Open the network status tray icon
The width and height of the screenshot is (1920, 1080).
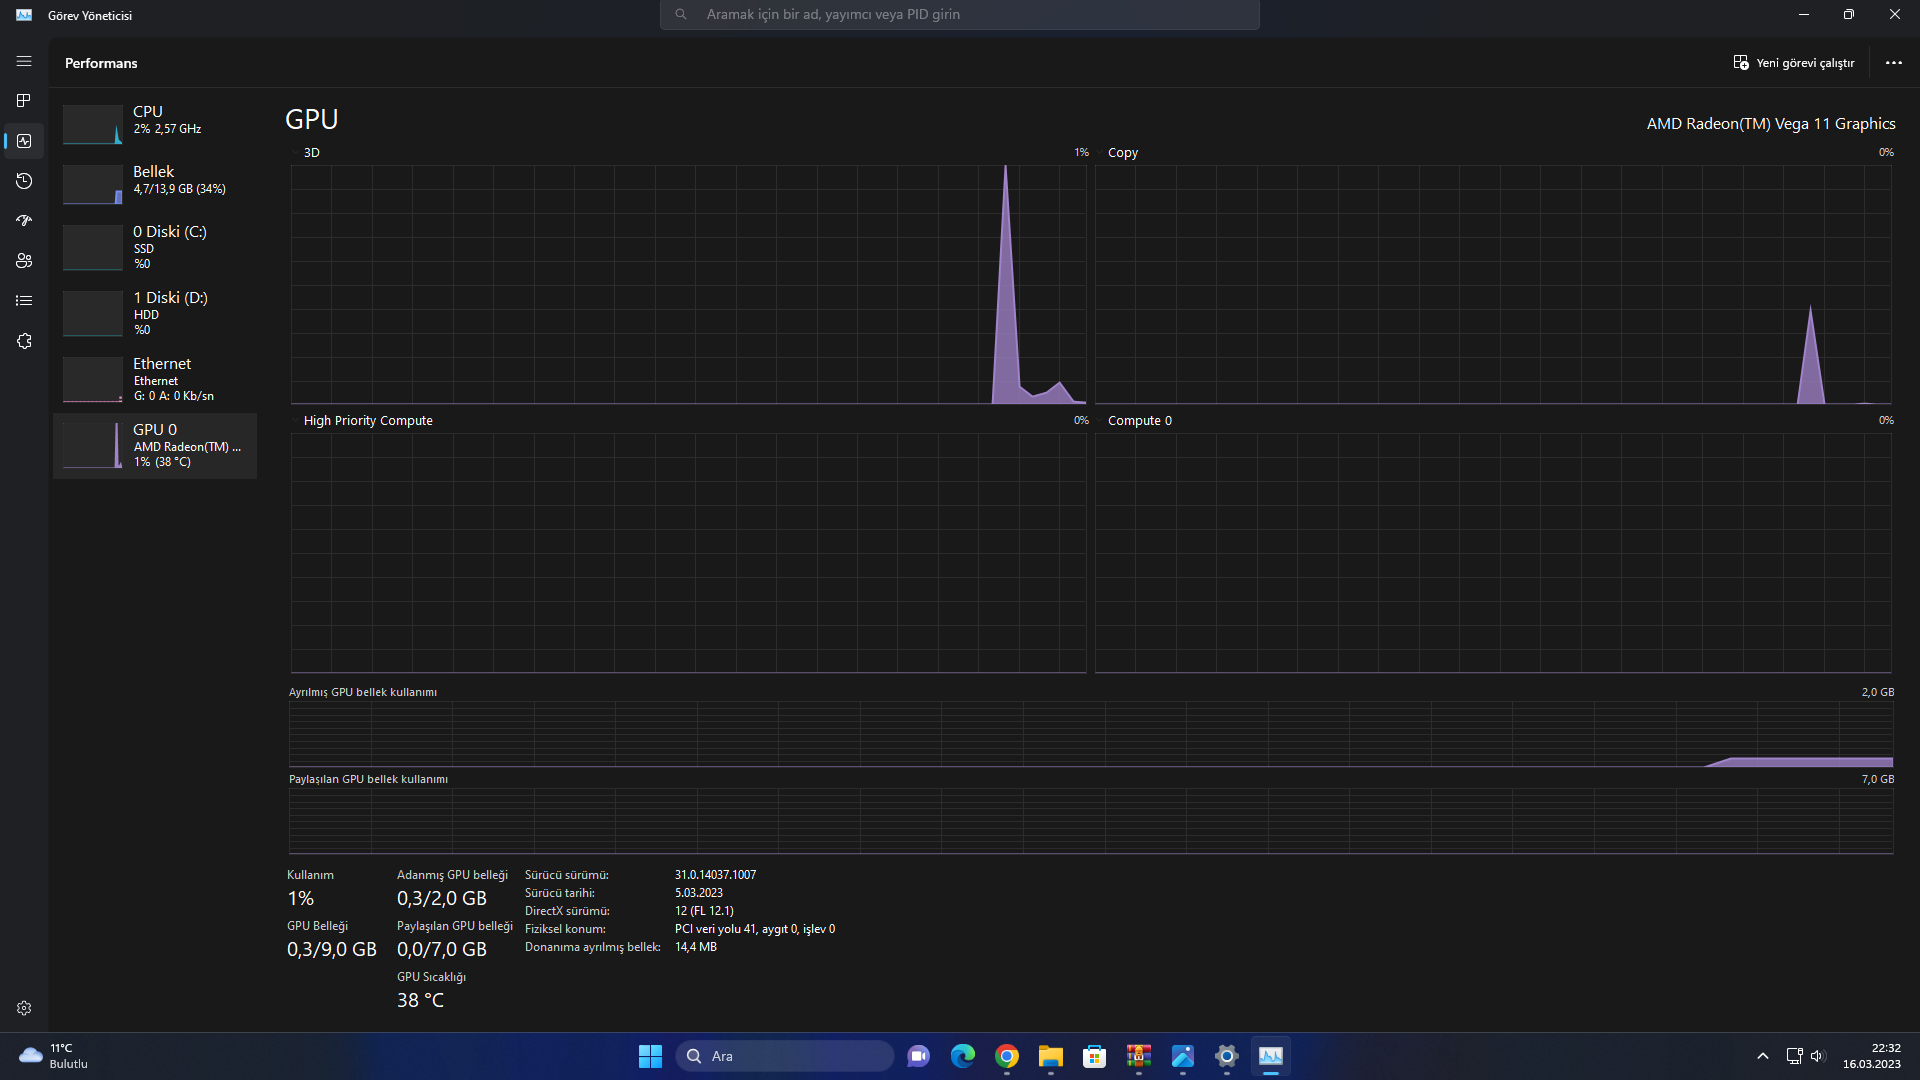point(1795,1056)
